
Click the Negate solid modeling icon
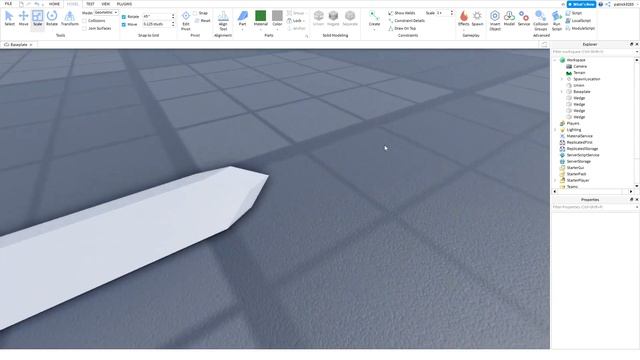pyautogui.click(x=333, y=18)
